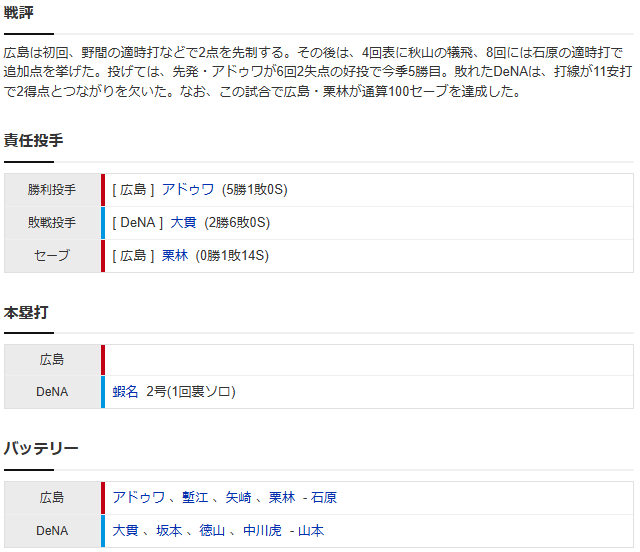The height and width of the screenshot is (552, 640).
Task: Open home run hitter 蝦名 link
Action: (125, 392)
